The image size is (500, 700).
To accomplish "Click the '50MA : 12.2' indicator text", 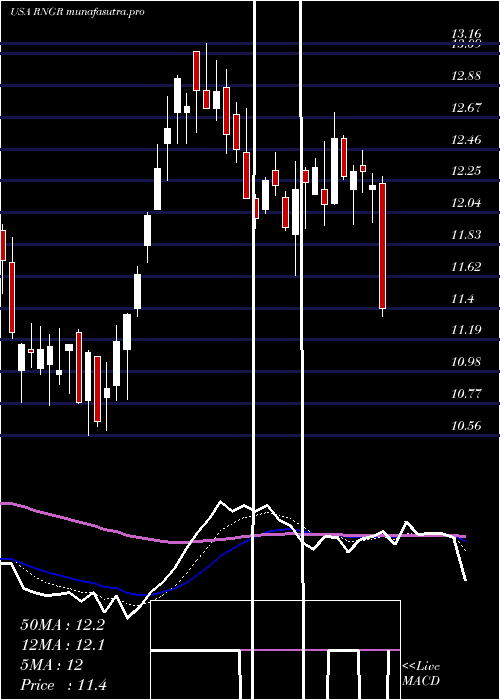I will click(x=62, y=625).
